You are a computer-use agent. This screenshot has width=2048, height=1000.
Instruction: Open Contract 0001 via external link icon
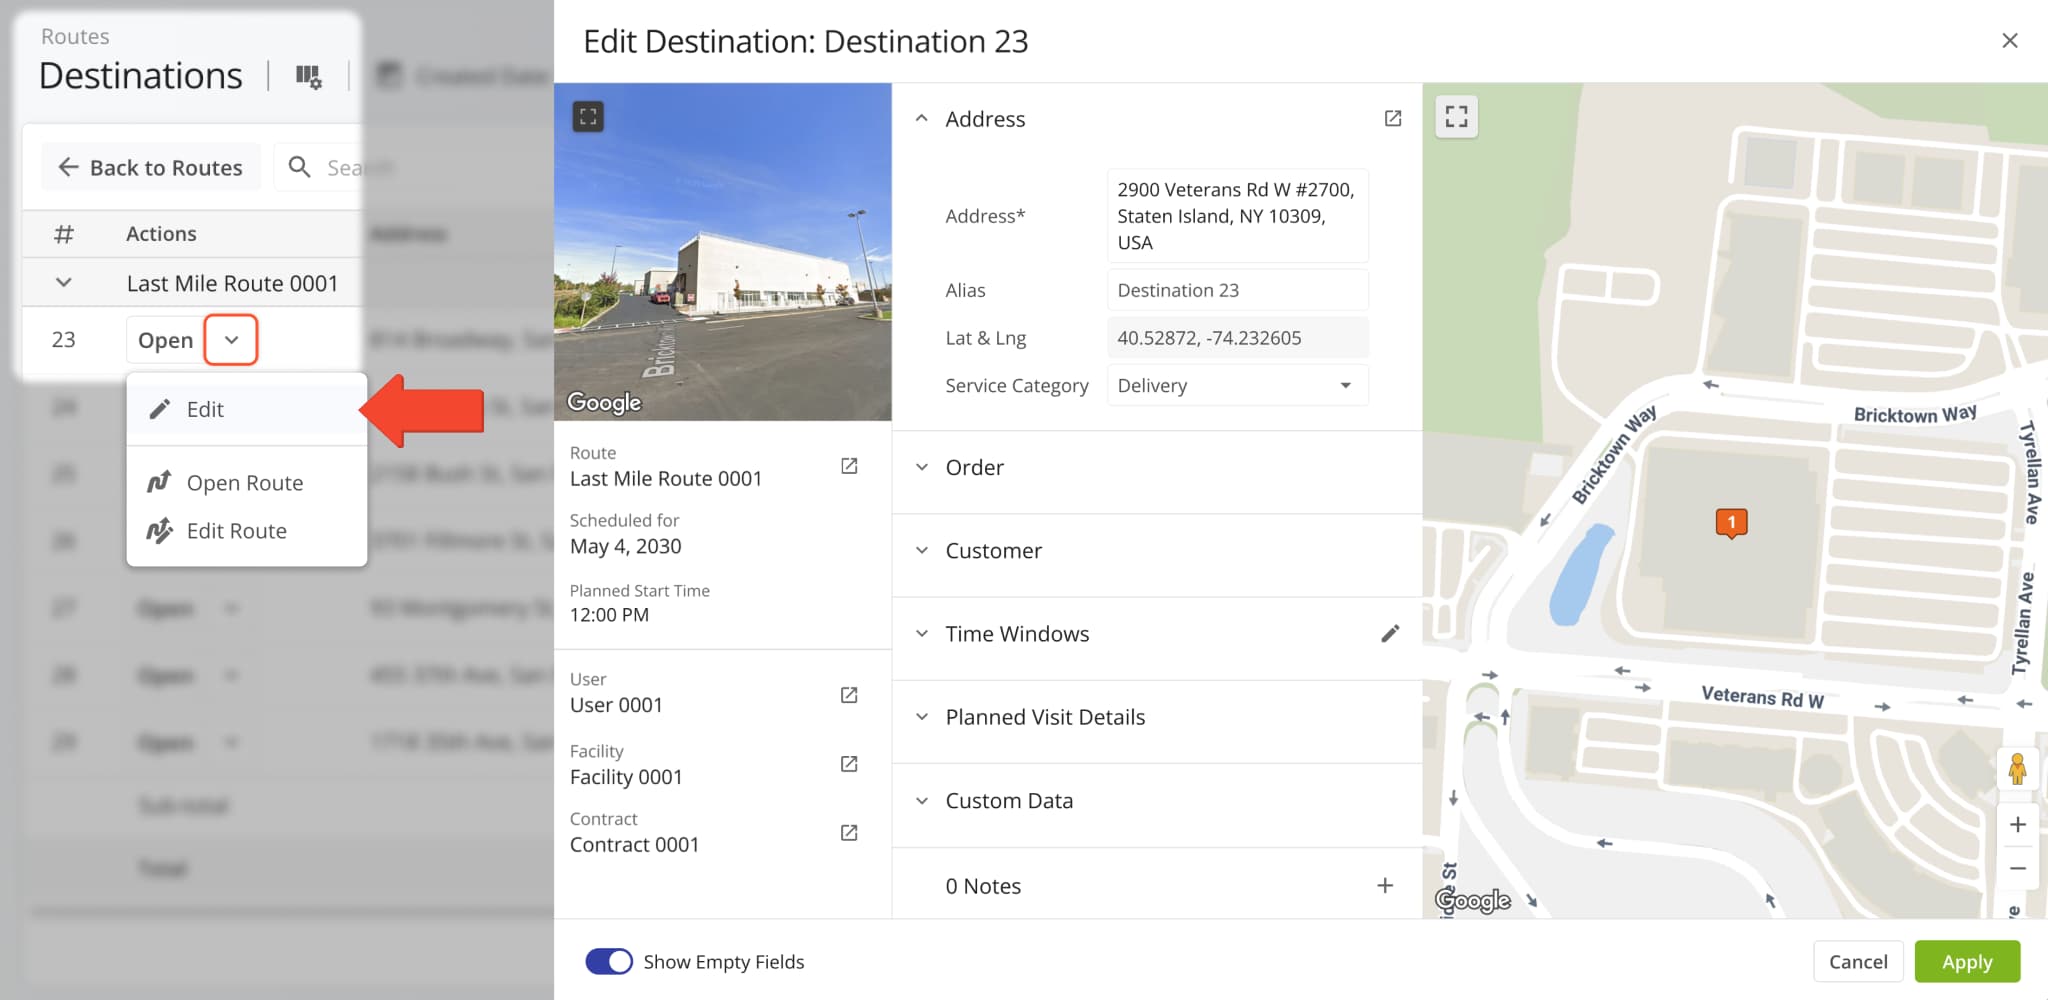(x=849, y=831)
